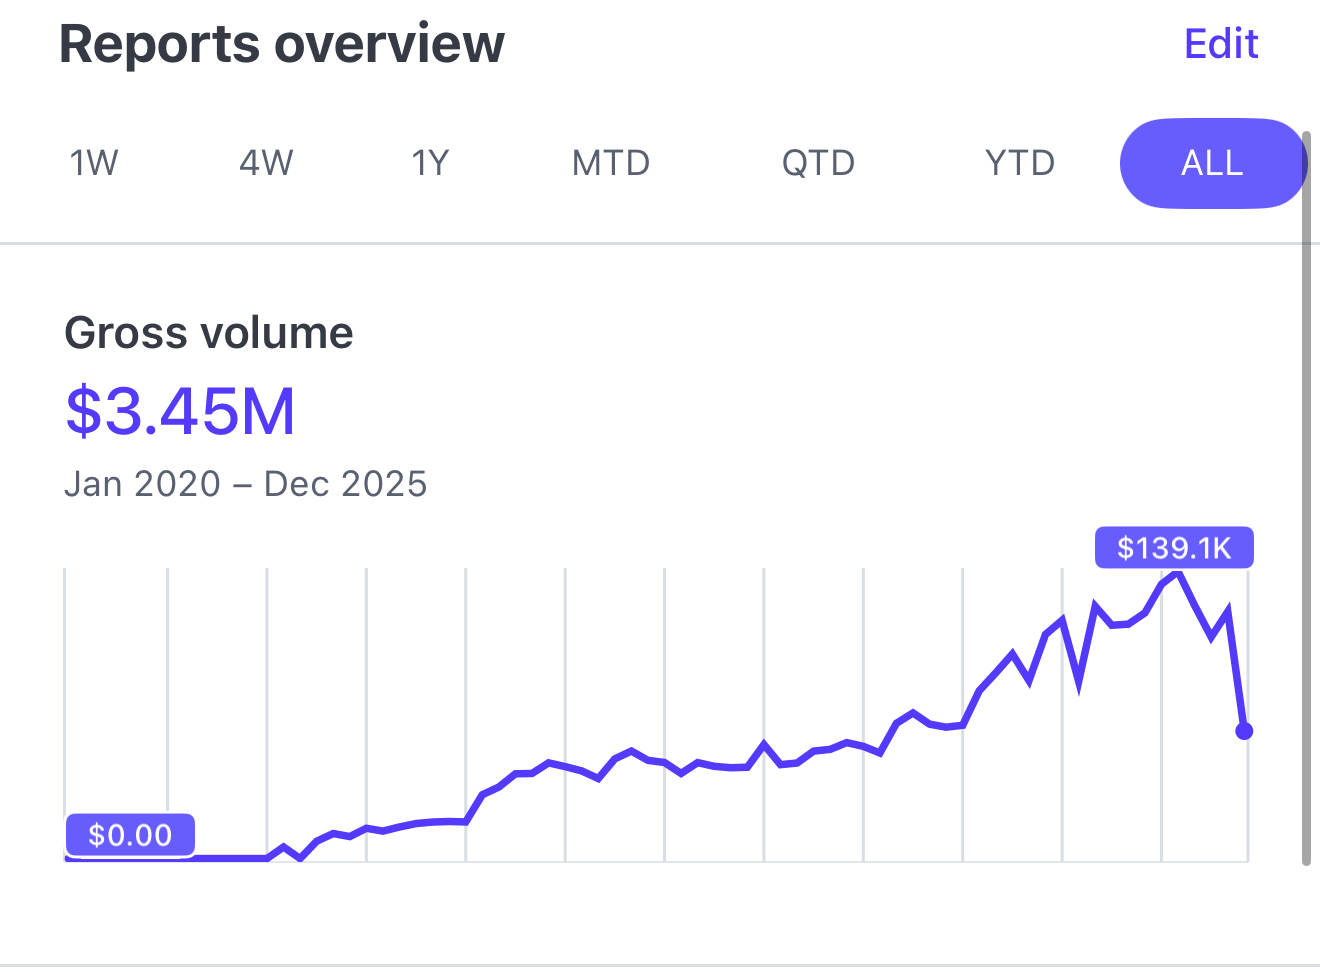The image size is (1320, 972).
Task: Click the endpoint dot on the chart line
Action: click(x=1244, y=731)
